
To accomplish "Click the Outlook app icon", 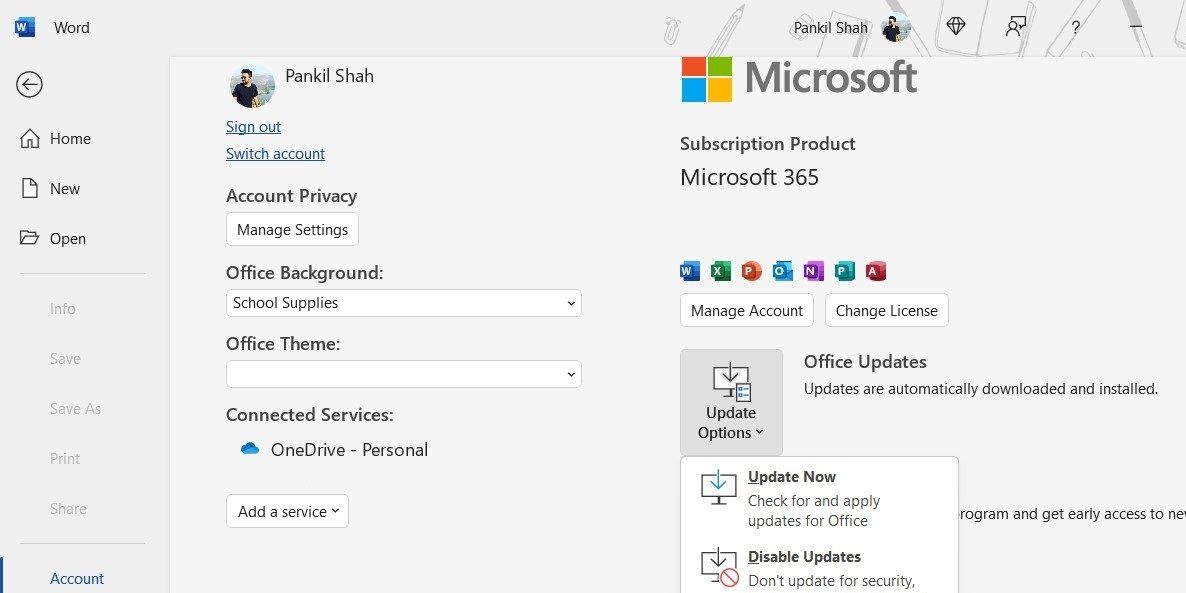I will coord(782,271).
